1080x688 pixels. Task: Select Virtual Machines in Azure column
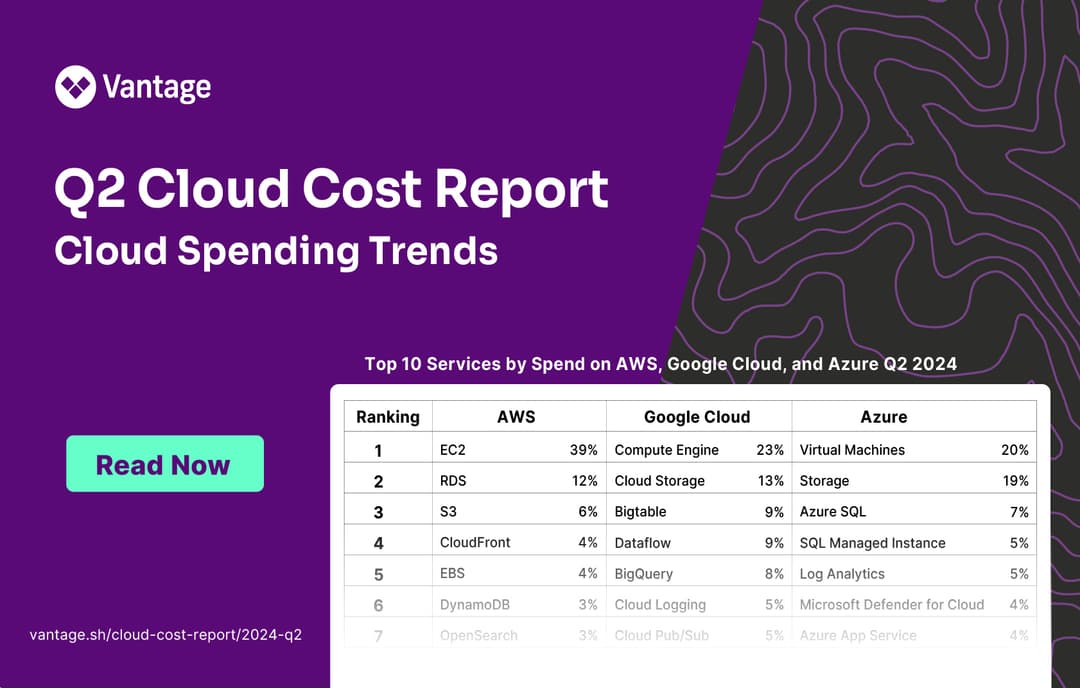pos(852,450)
